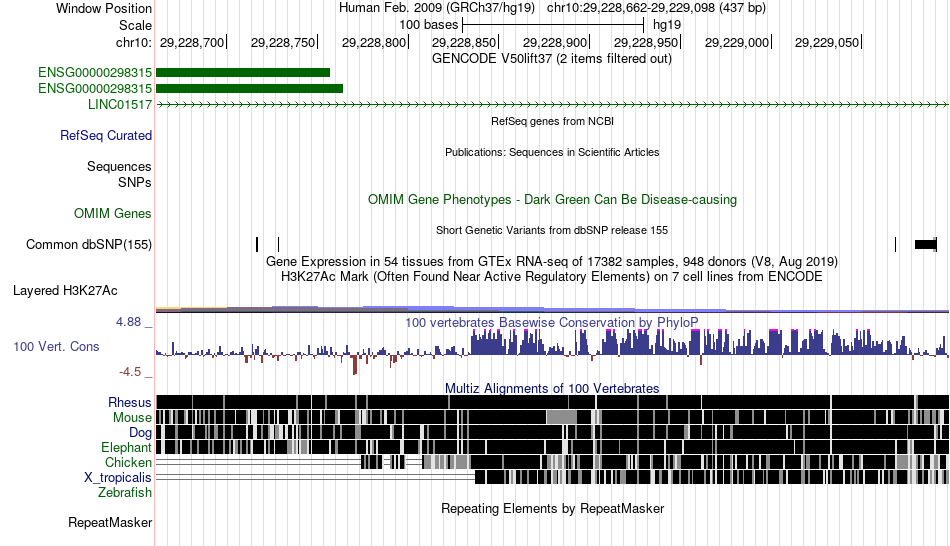Click the Dog alignment label
This screenshot has height=546, width=950.
click(140, 433)
